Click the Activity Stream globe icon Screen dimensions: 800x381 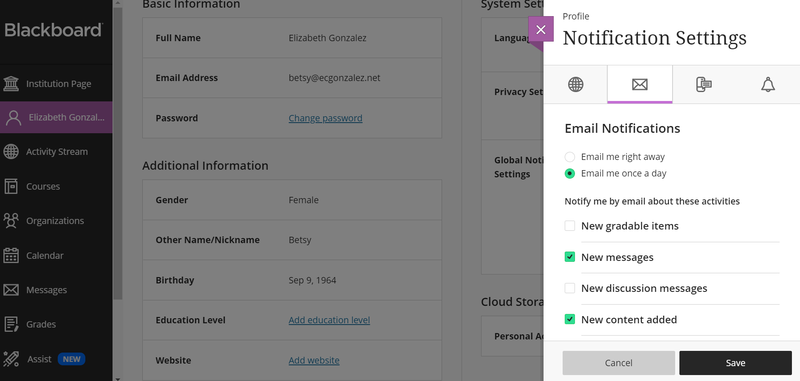(x=11, y=151)
